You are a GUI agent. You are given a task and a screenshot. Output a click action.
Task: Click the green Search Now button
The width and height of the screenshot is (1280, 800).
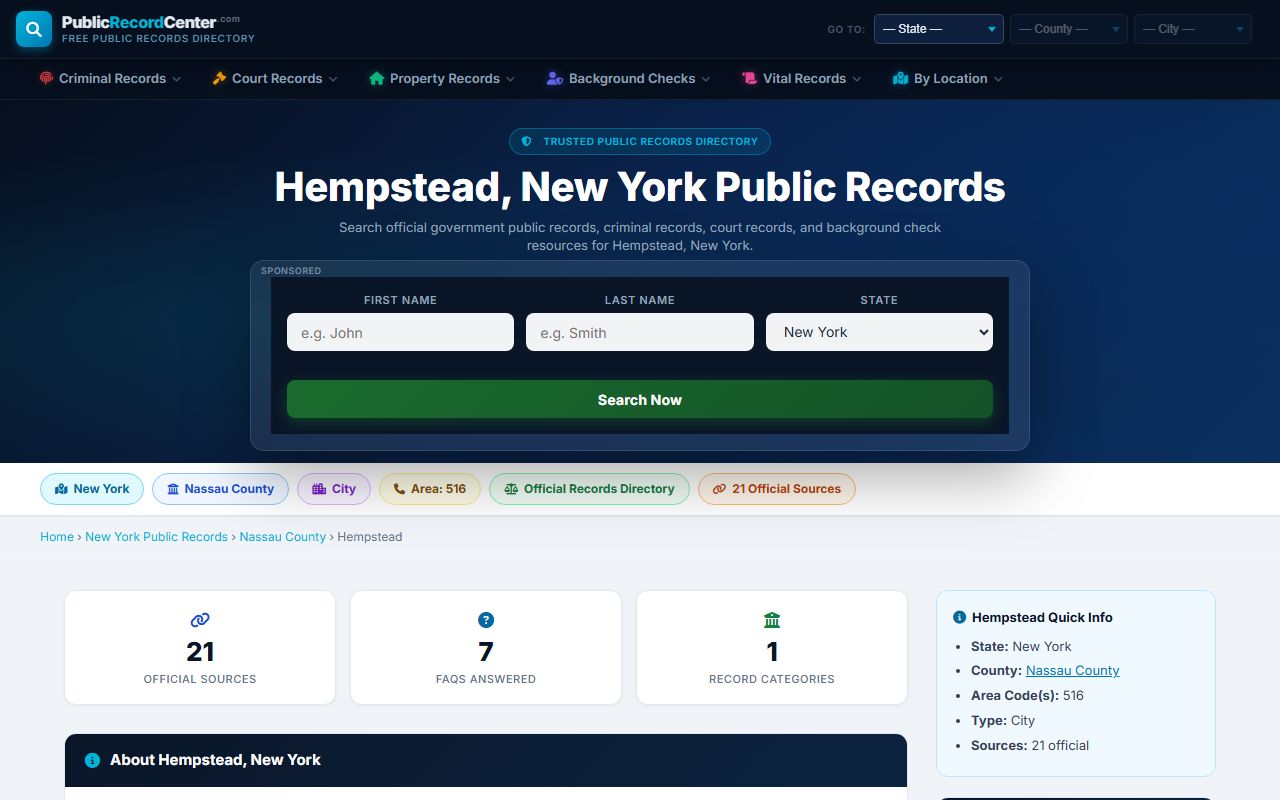[x=640, y=399]
